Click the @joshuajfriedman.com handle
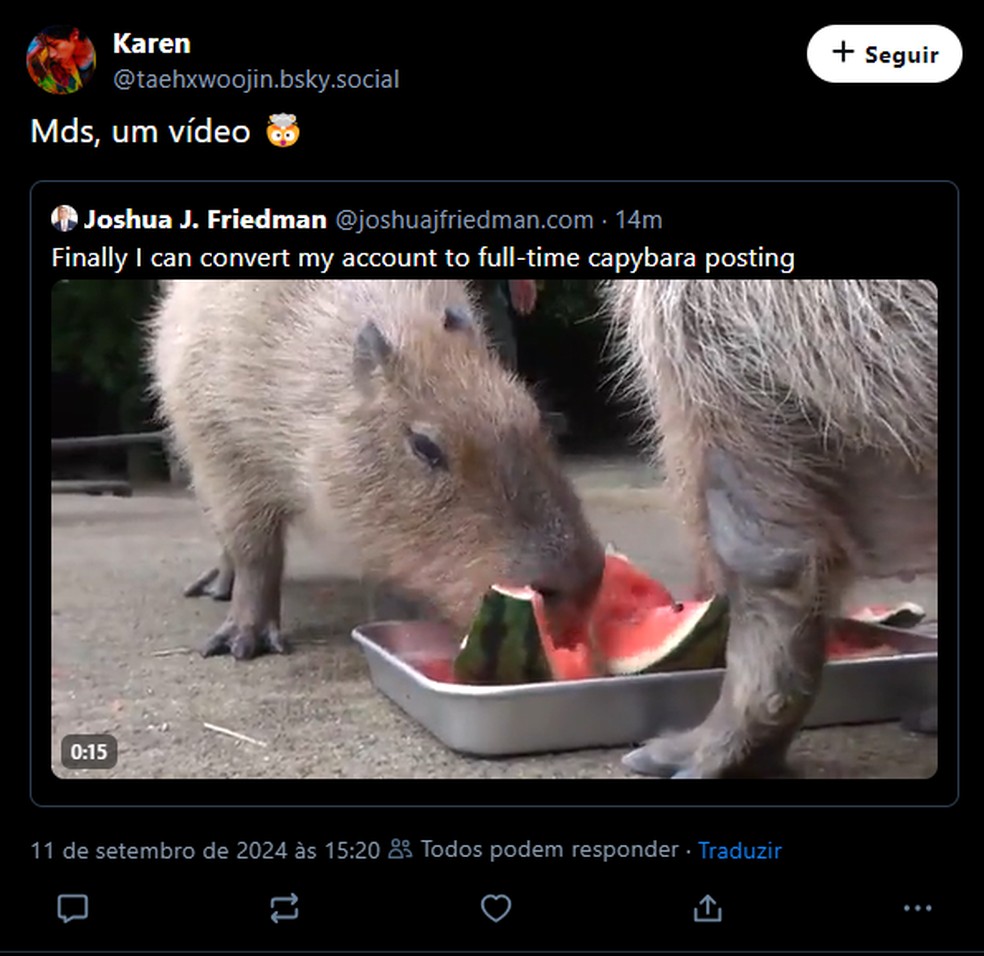This screenshot has height=956, width=984. [x=464, y=220]
